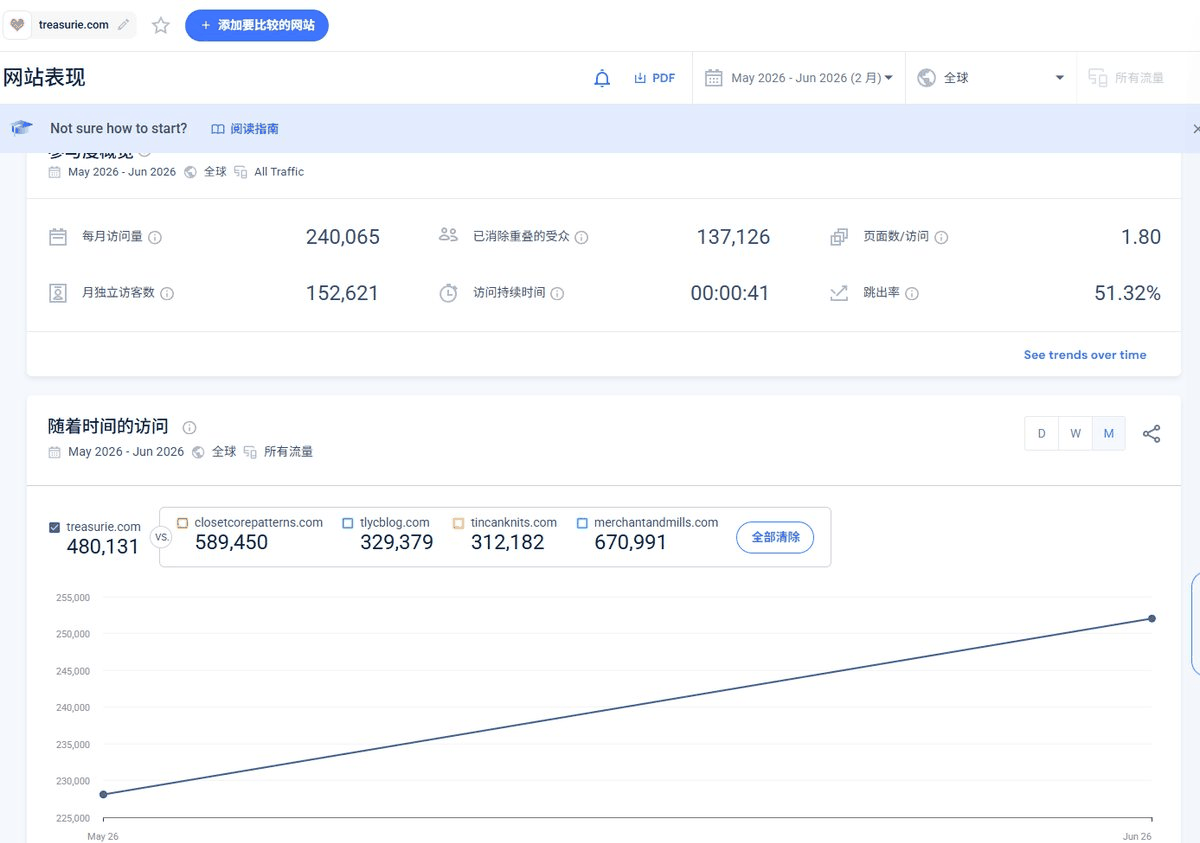Click the 329,379 tlycblog value
This screenshot has height=843, width=1200.
(397, 542)
